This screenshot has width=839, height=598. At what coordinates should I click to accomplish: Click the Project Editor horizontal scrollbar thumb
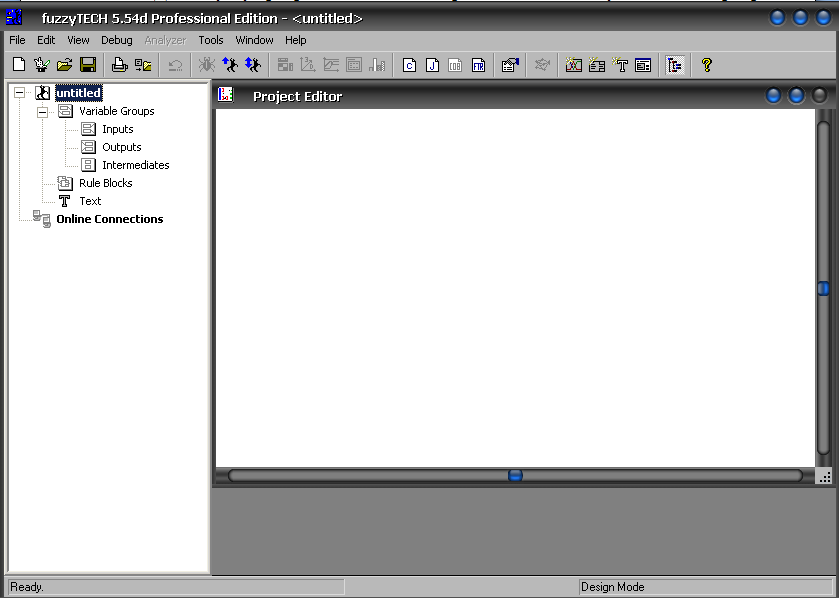515,476
